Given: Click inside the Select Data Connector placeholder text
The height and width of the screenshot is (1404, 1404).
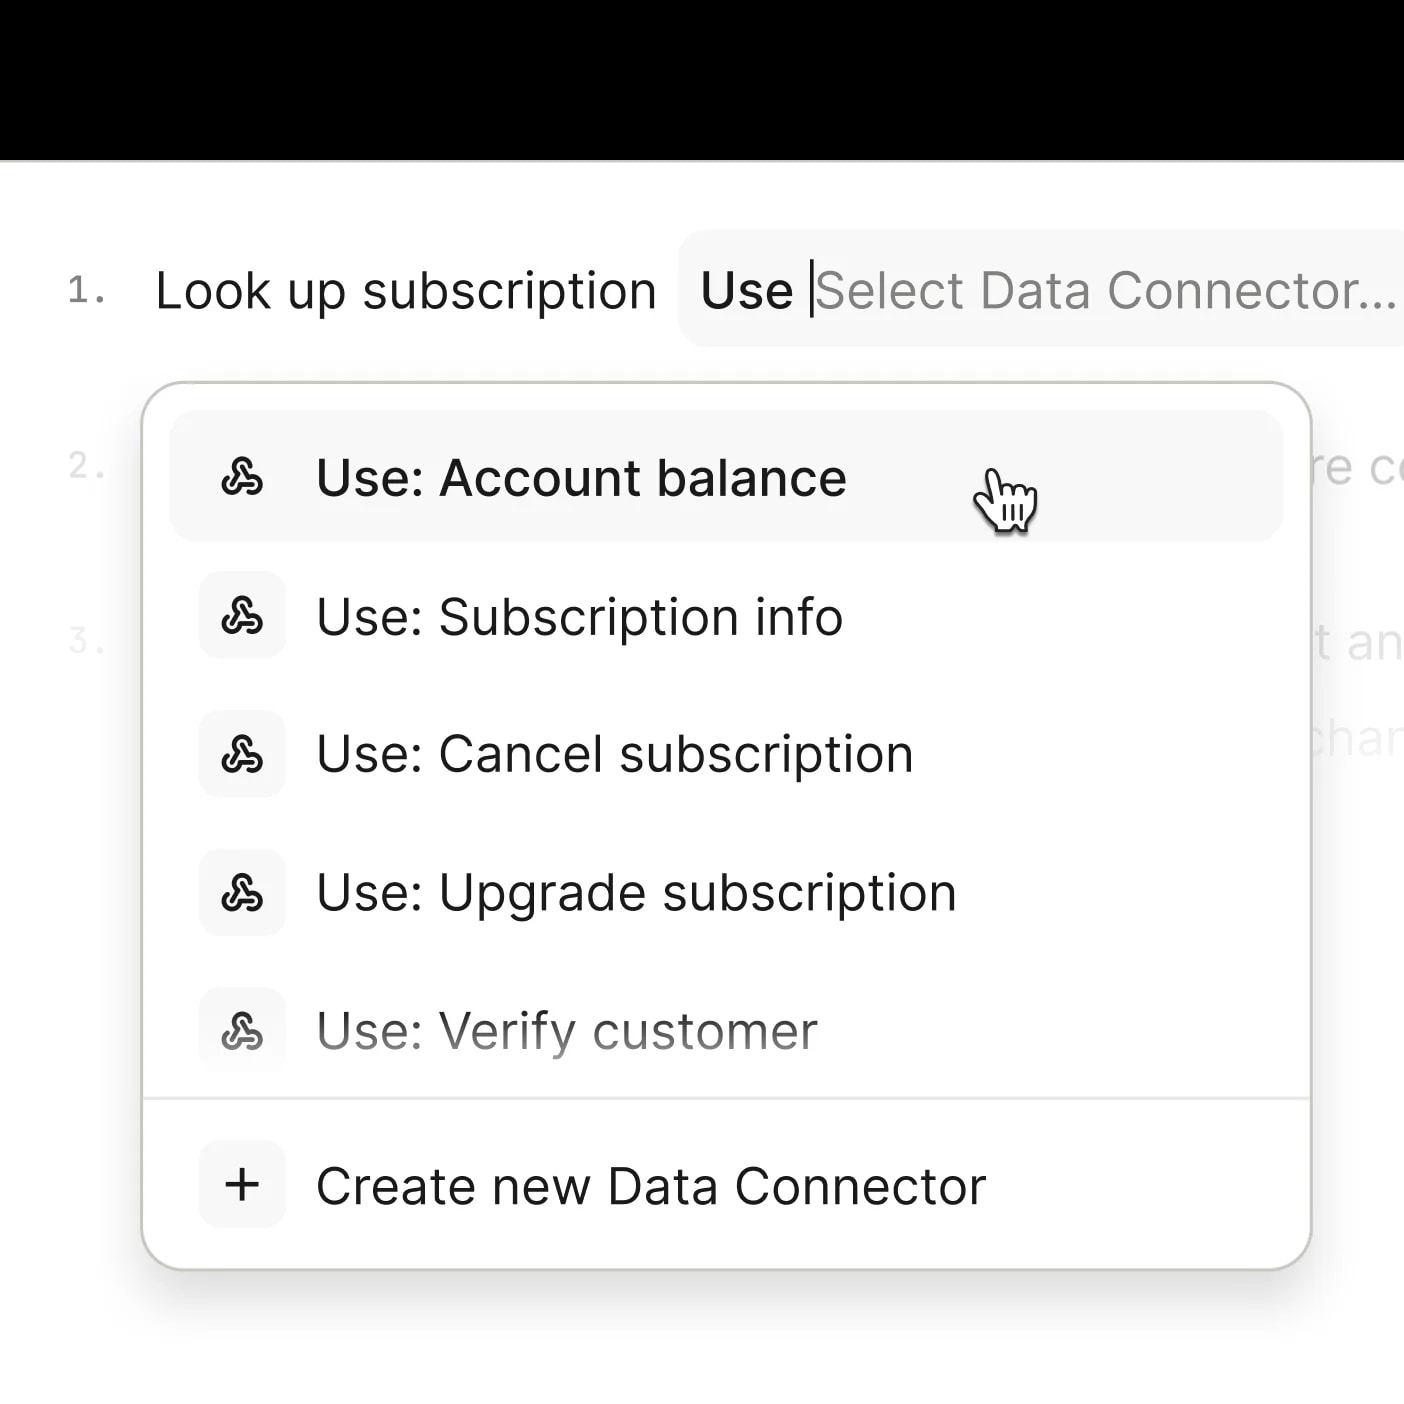Looking at the screenshot, I should pos(1100,289).
